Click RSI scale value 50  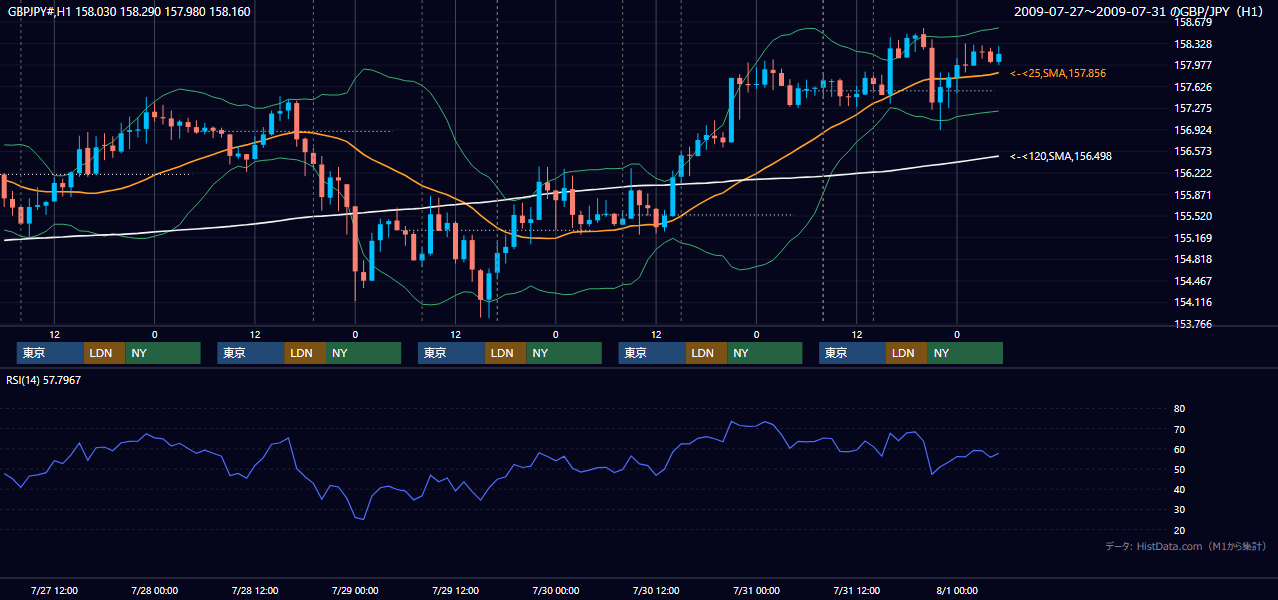(x=1180, y=469)
